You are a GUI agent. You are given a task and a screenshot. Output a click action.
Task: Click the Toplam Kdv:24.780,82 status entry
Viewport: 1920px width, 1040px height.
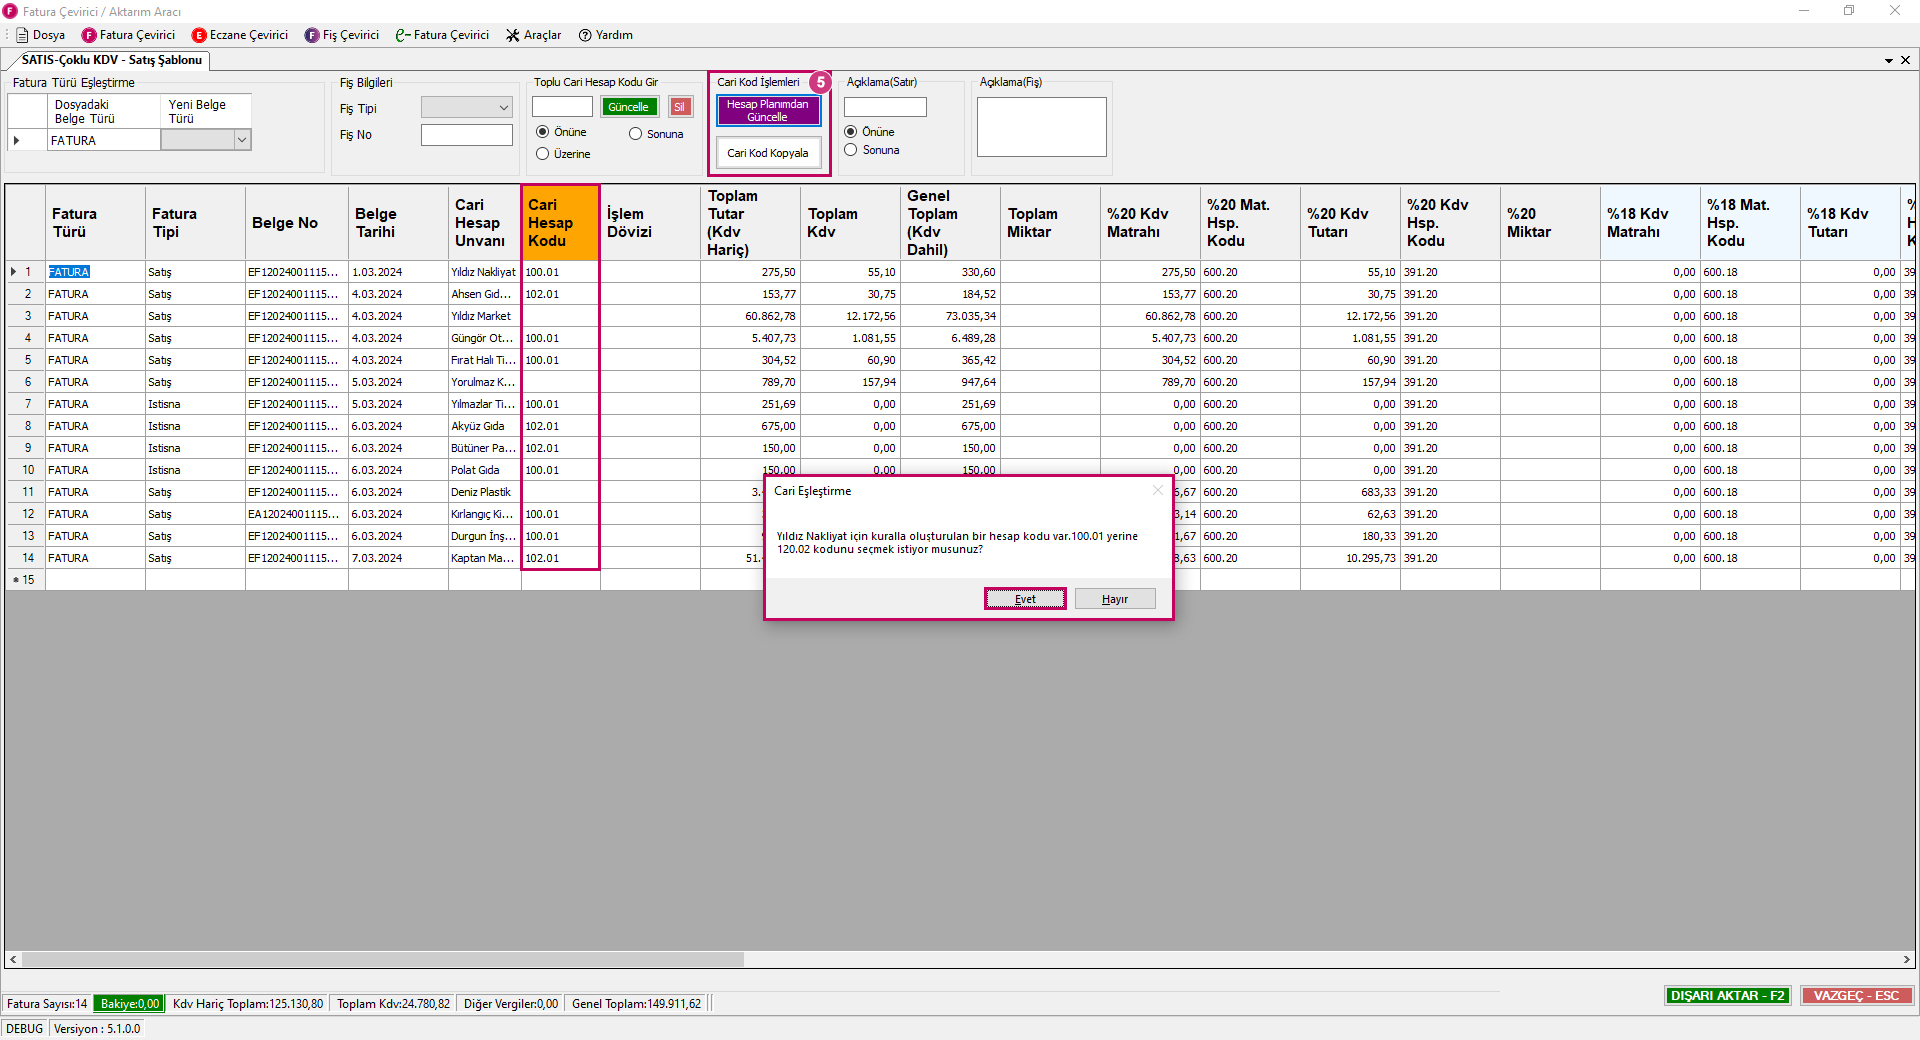click(393, 1004)
